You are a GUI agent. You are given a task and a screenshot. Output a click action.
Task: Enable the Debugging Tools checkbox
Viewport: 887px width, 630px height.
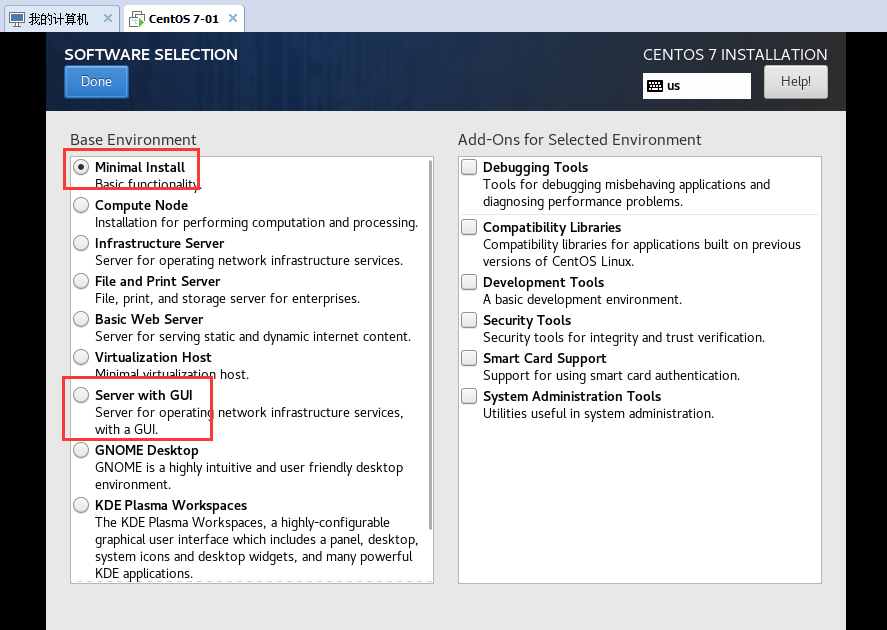coord(469,167)
